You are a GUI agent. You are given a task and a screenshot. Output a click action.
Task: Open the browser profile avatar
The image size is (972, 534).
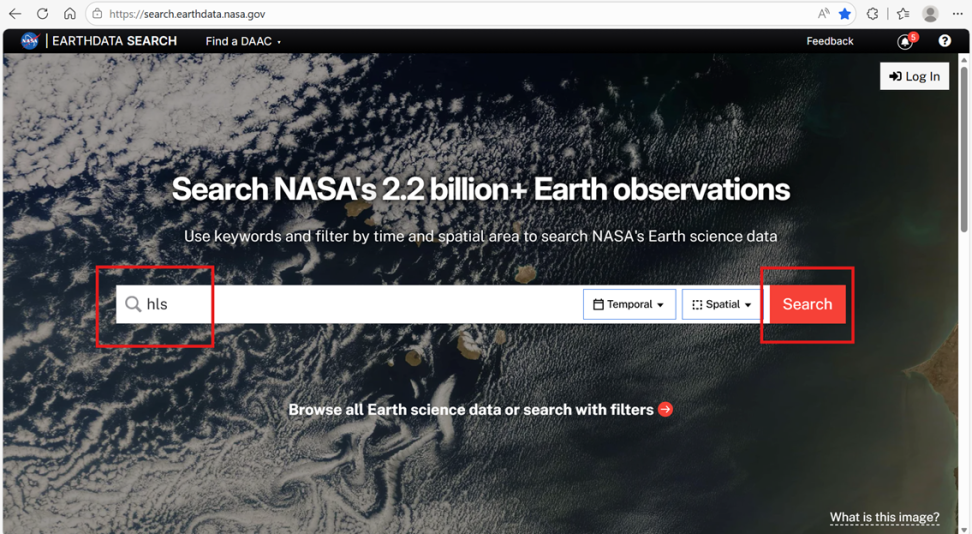tap(930, 14)
